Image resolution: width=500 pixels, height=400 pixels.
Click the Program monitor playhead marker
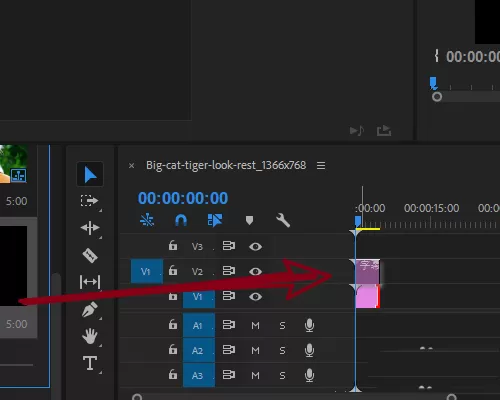pos(433,83)
